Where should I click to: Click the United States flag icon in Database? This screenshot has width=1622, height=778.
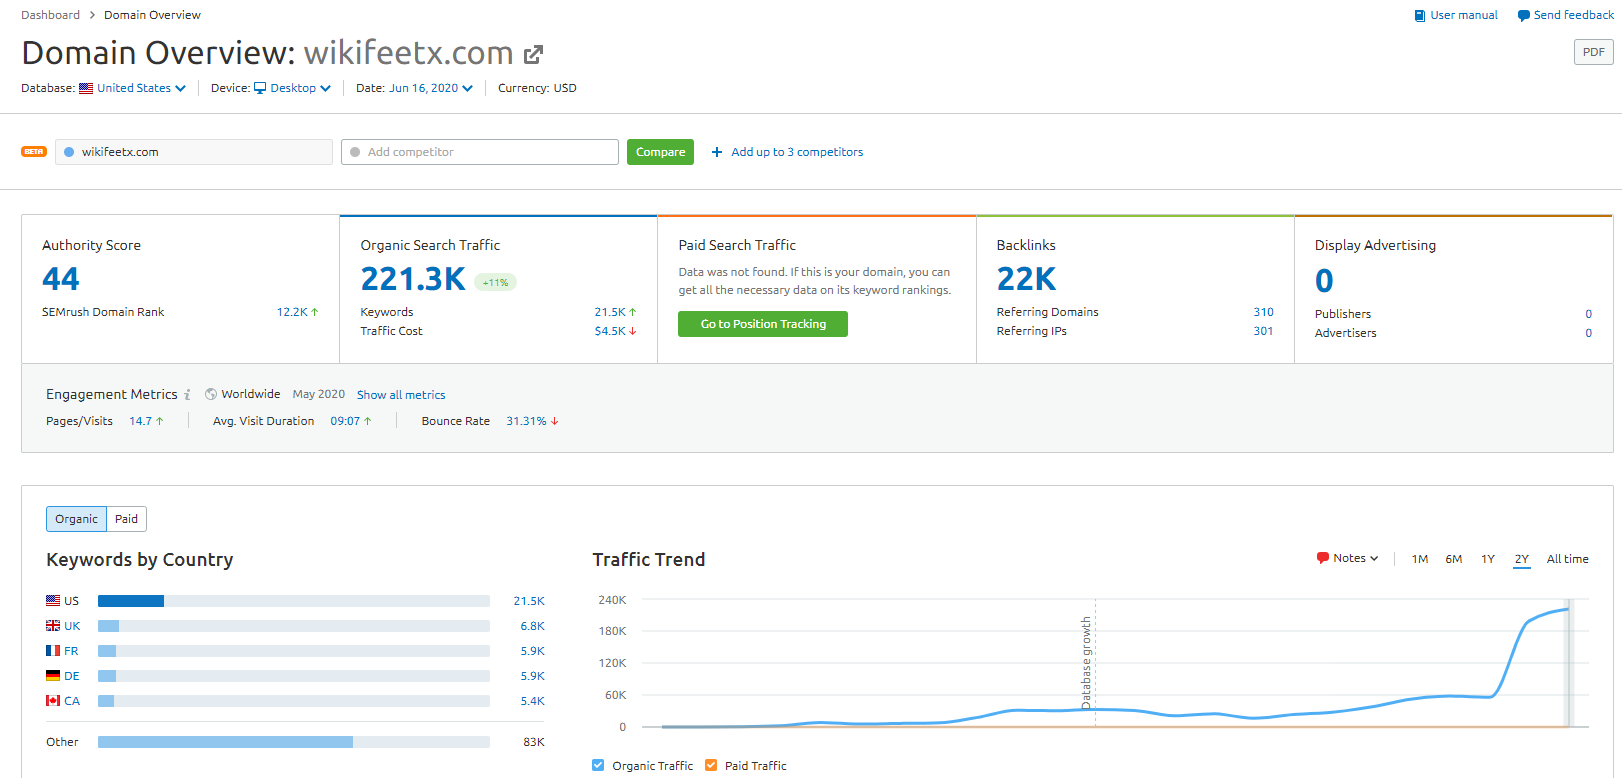click(x=86, y=88)
